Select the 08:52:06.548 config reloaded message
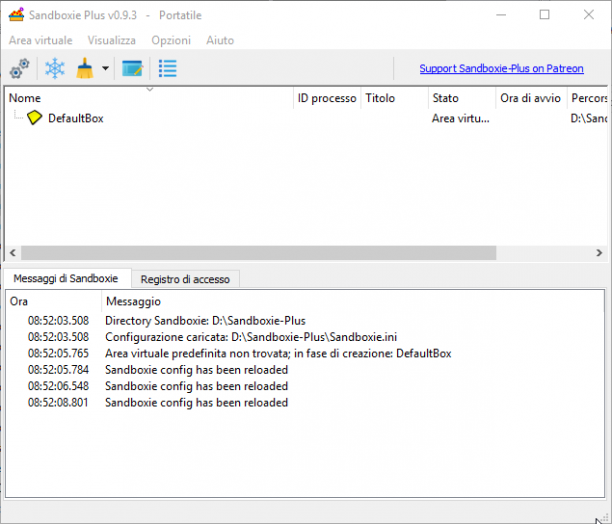This screenshot has width=612, height=524. [305, 386]
